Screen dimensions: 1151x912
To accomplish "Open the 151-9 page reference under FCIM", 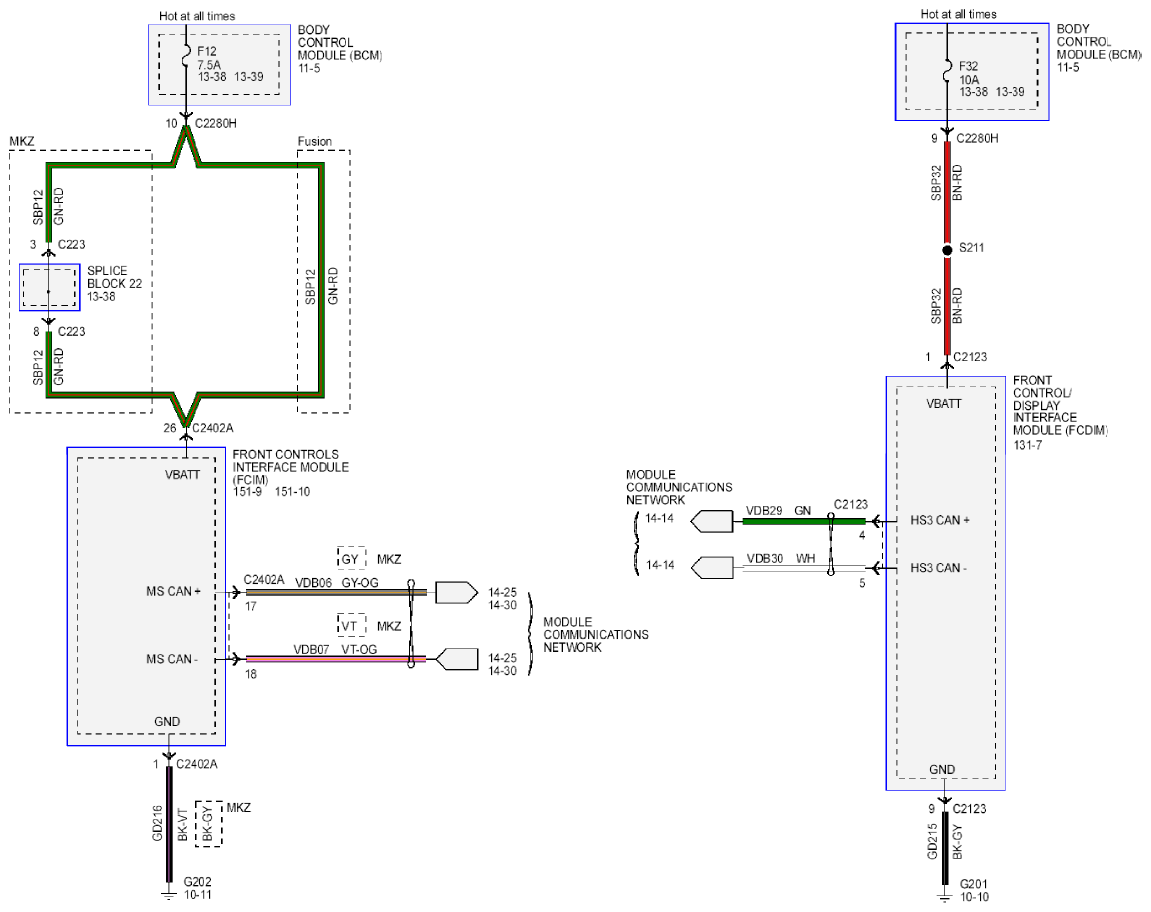I will tap(247, 492).
